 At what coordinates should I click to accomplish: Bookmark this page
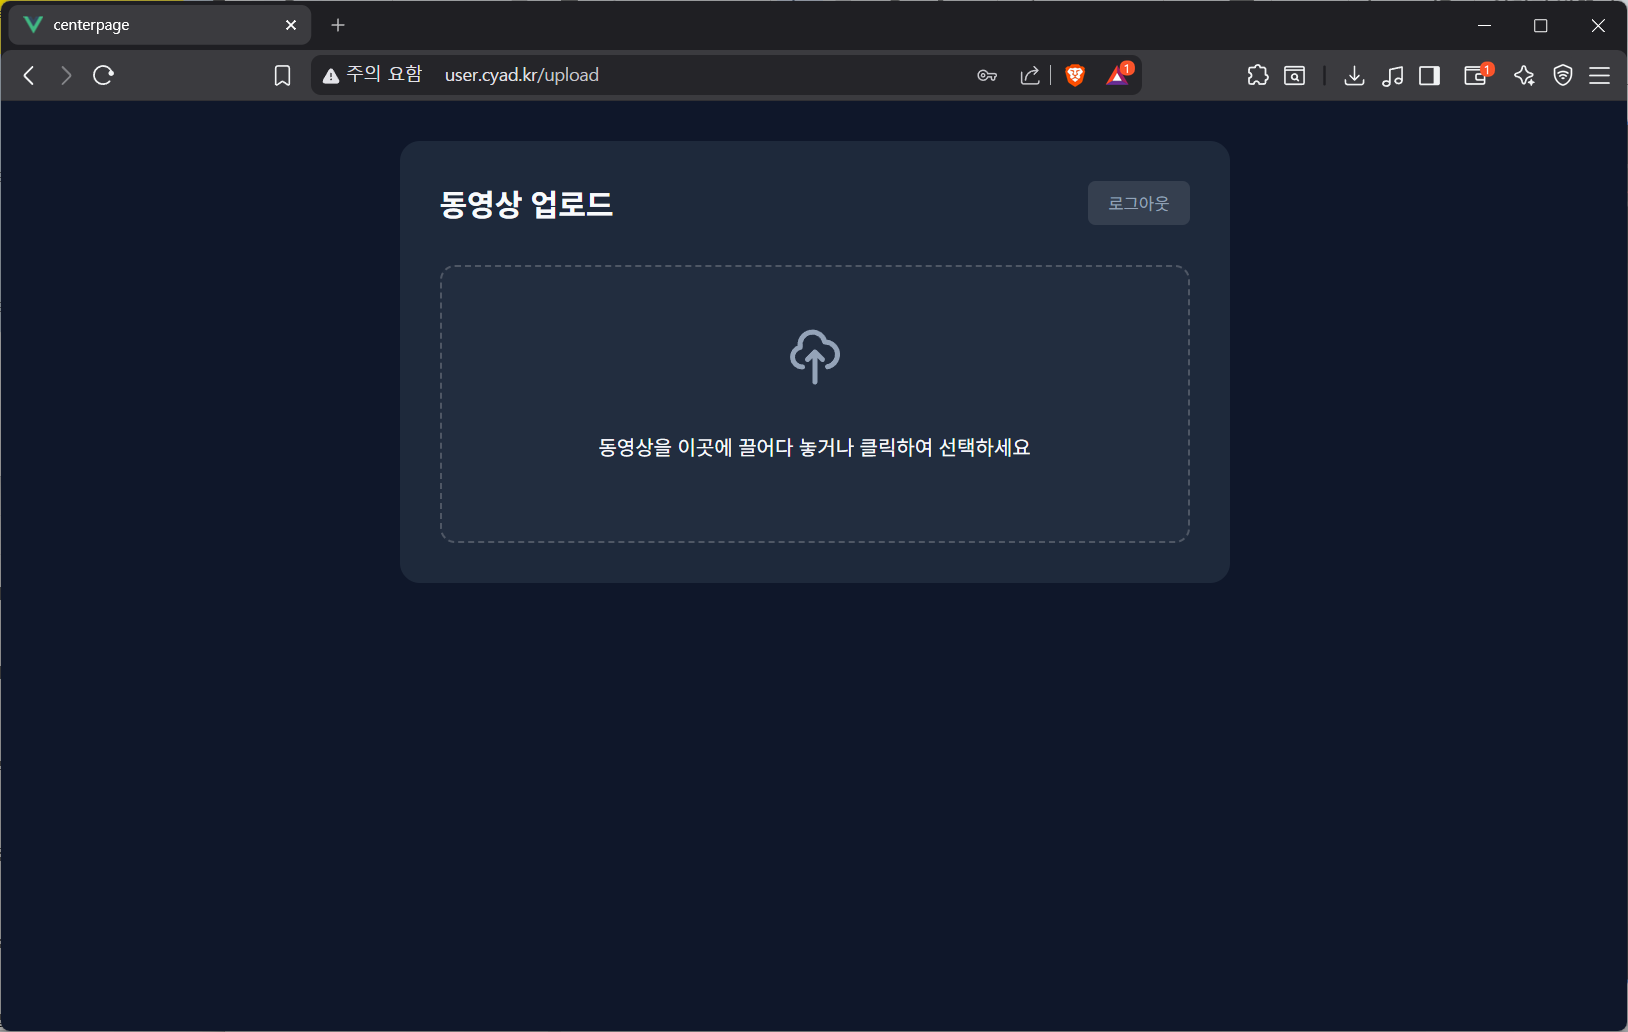[282, 75]
